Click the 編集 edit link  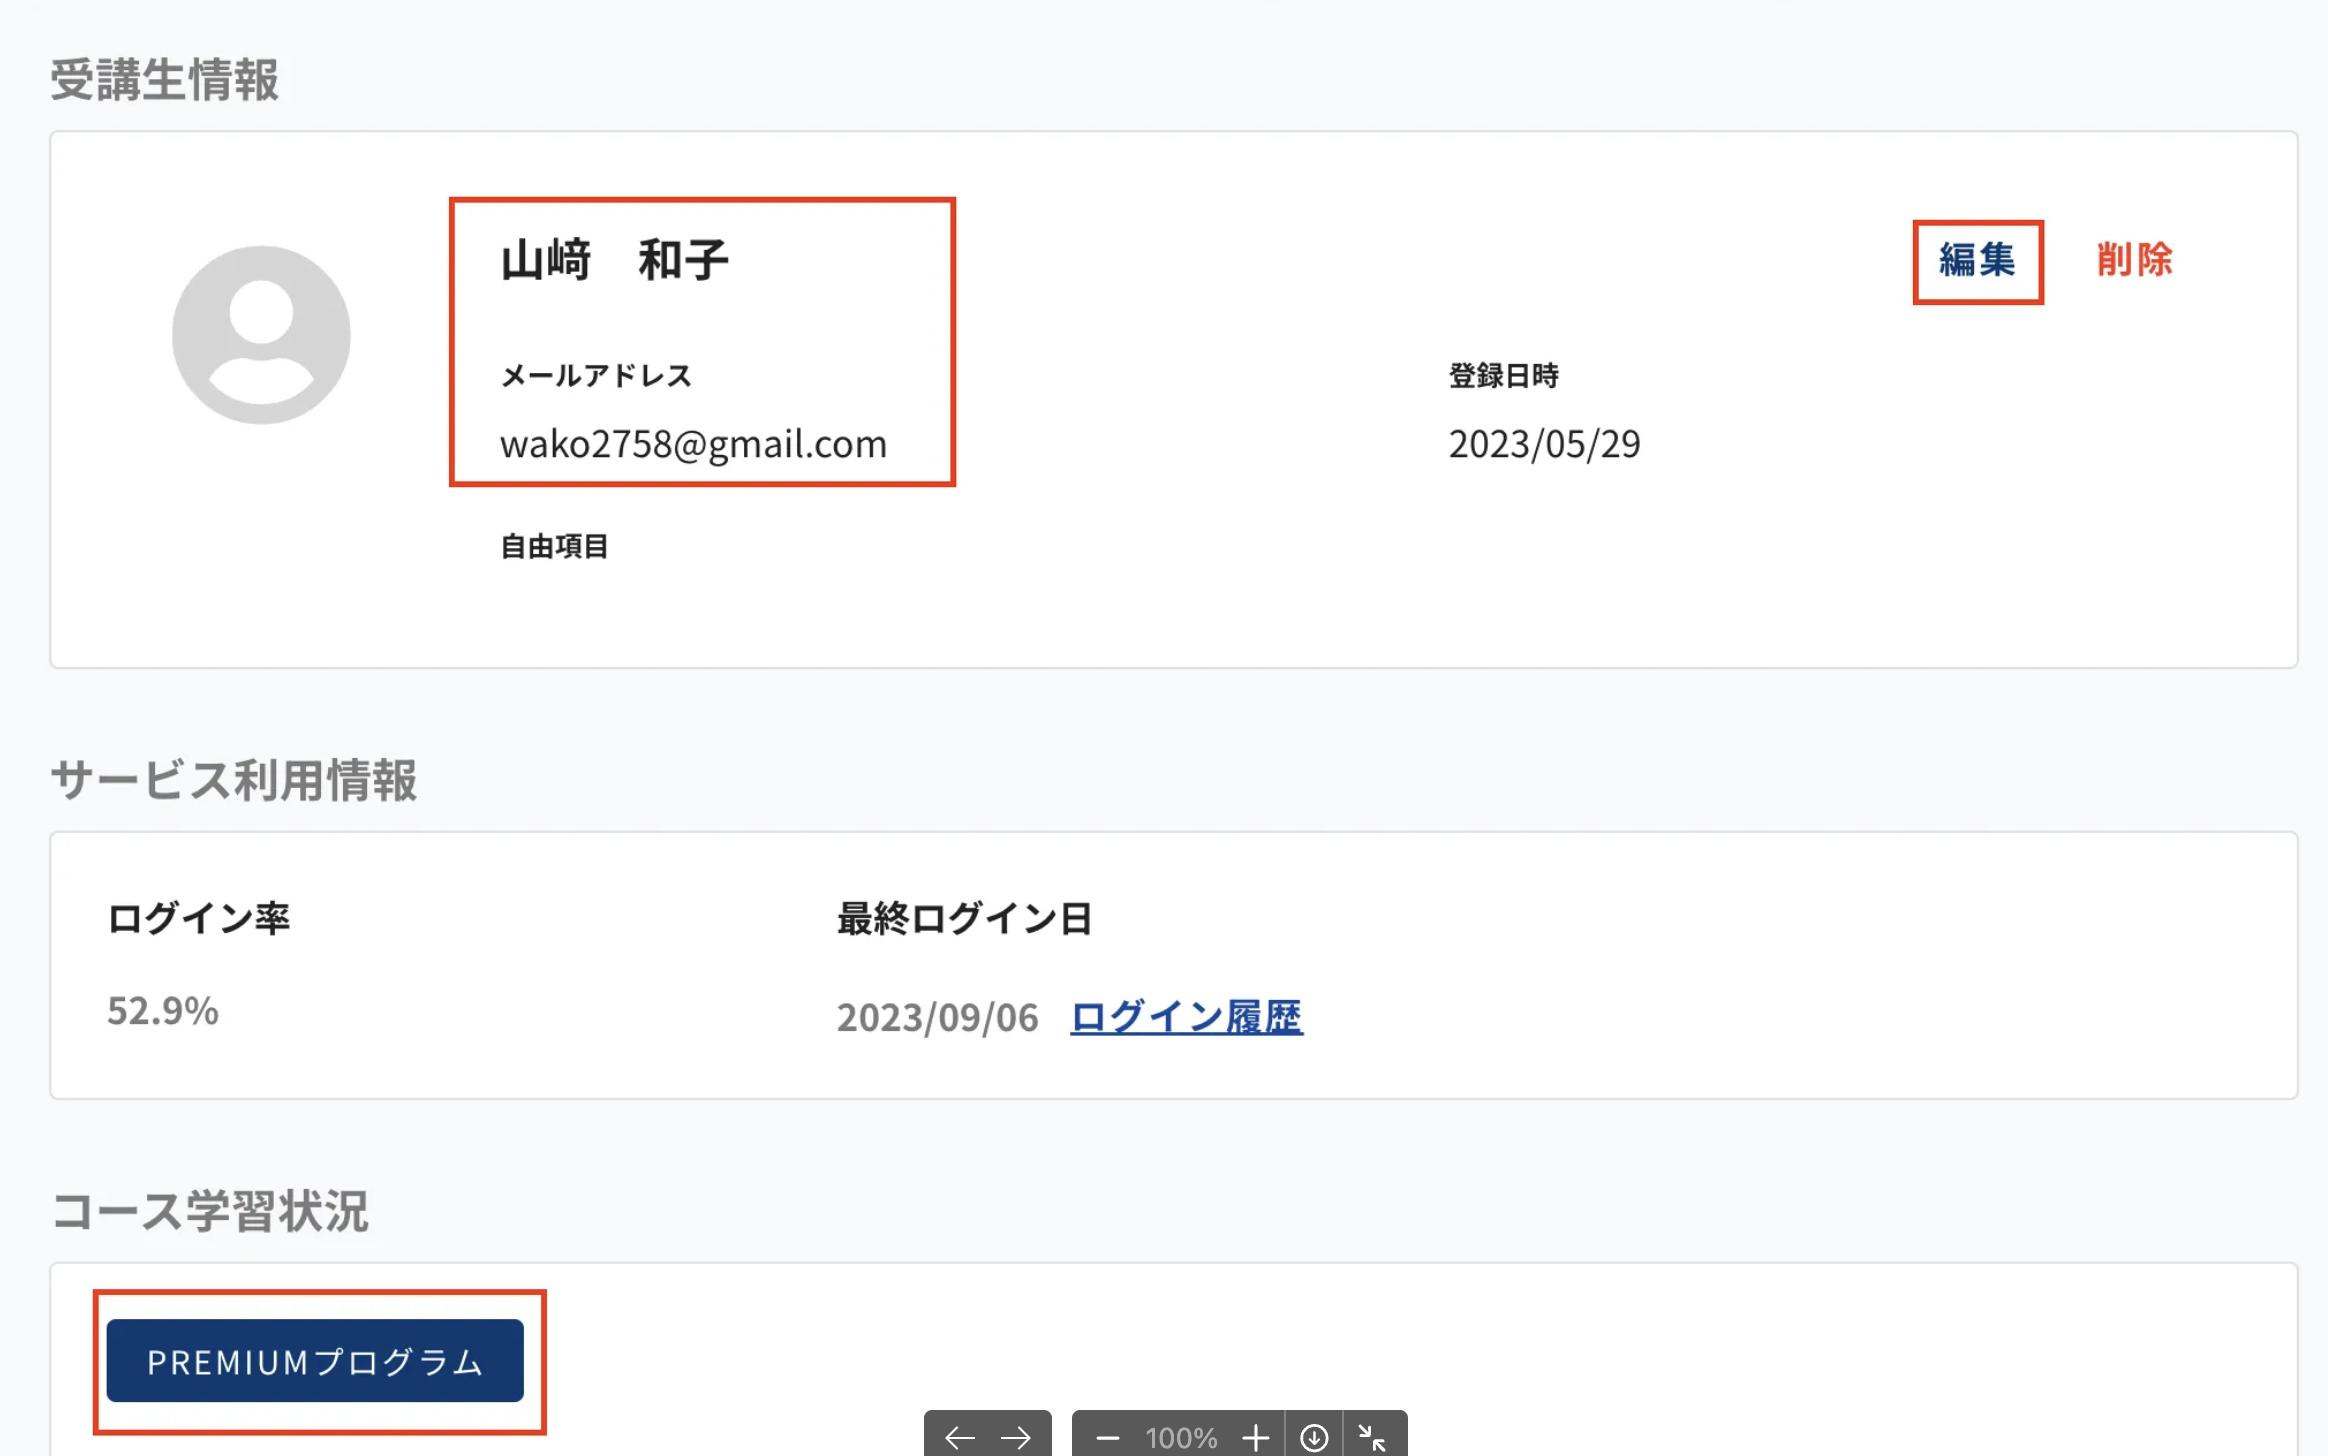[1977, 260]
